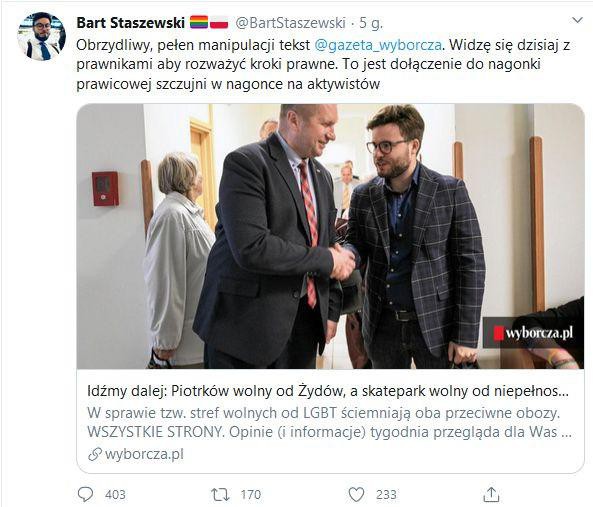Open the article preview photo of the handshake
Screen dimensions: 593x507
coord(330,236)
